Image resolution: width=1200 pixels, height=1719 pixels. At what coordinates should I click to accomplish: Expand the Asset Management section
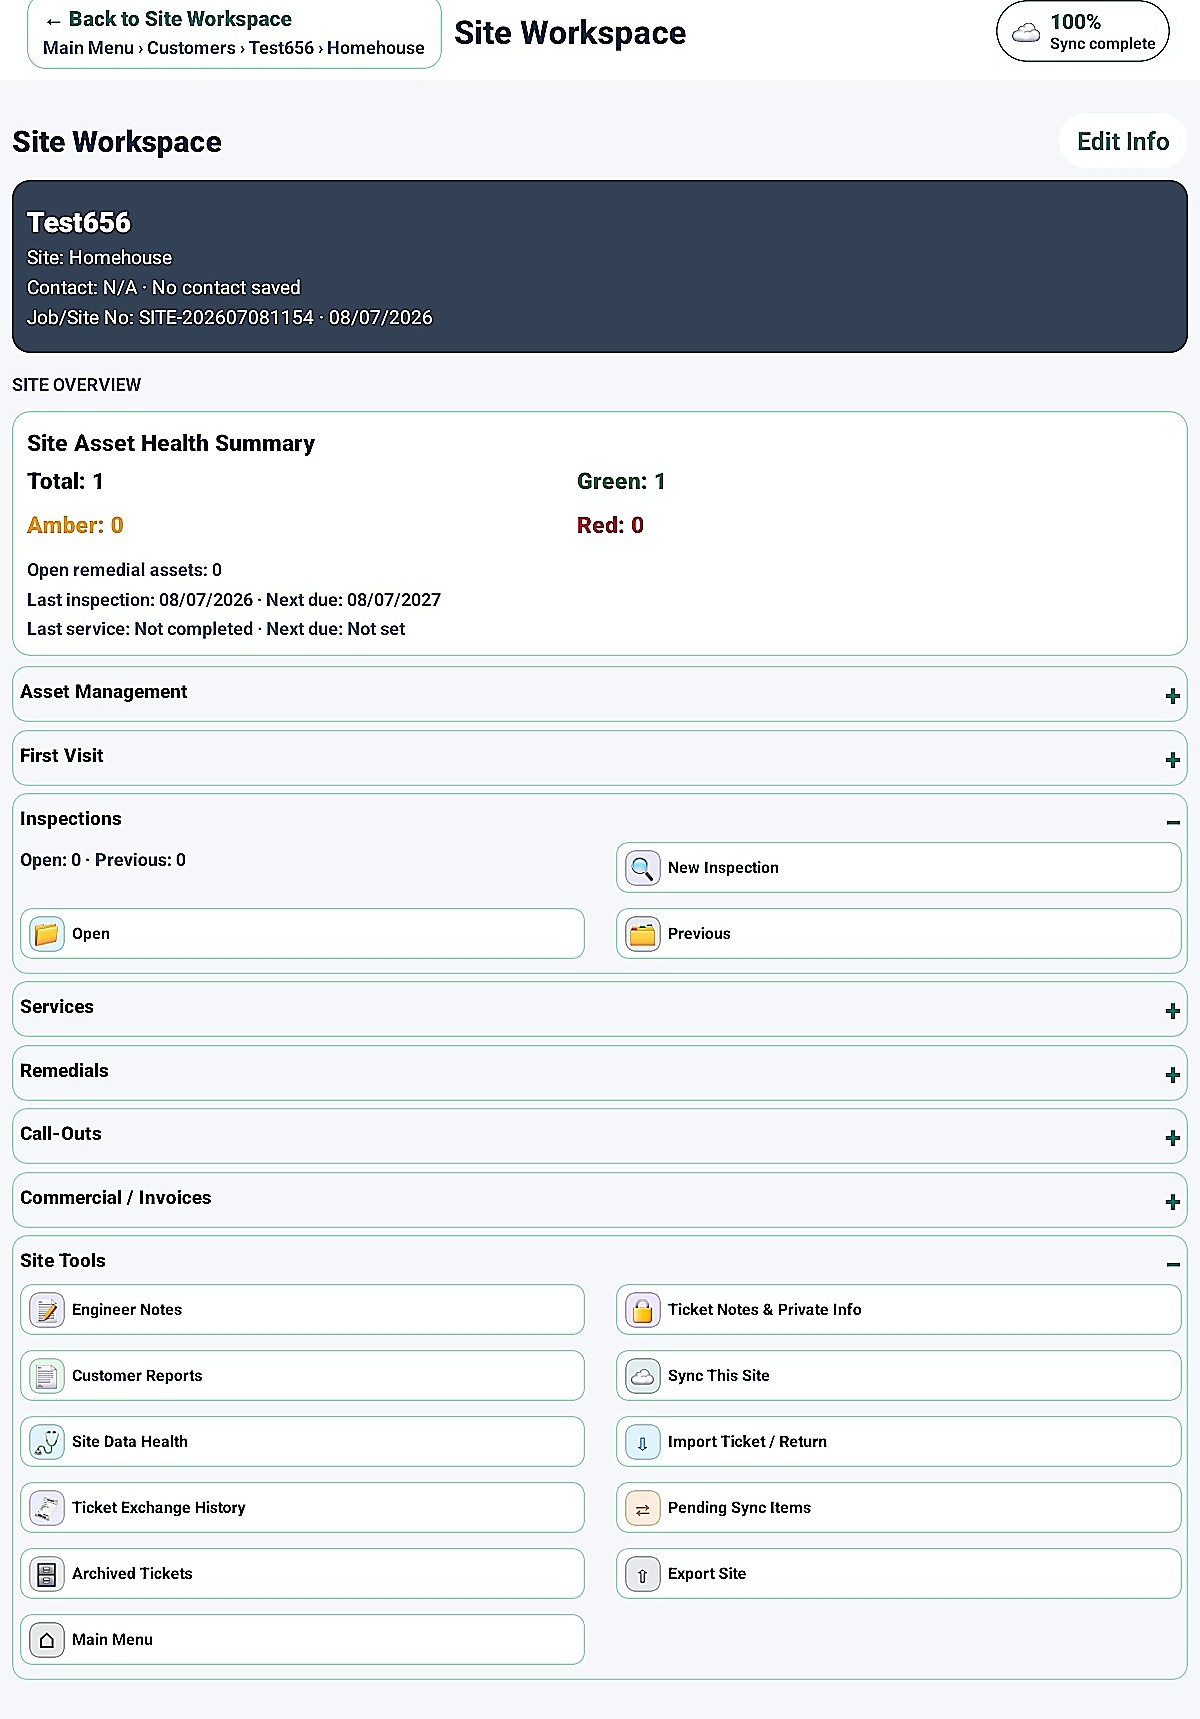pyautogui.click(x=1173, y=696)
